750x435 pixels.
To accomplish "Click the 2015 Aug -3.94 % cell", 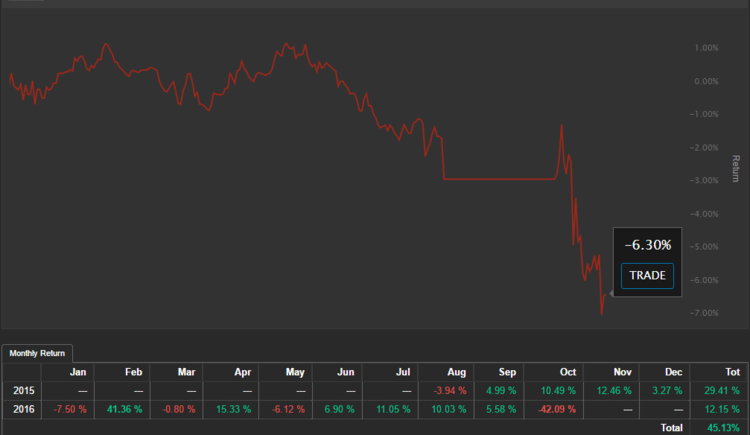I will 446,391.
